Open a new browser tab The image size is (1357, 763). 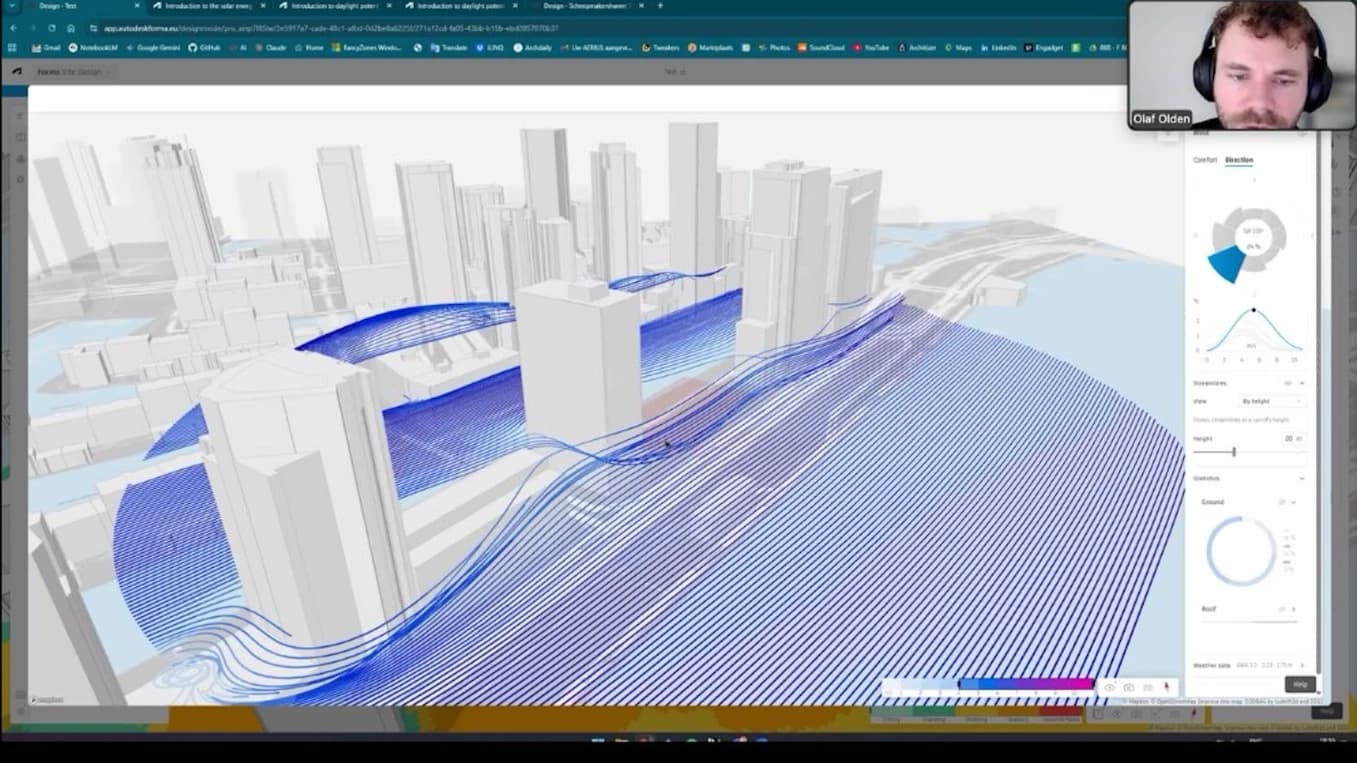660,6
